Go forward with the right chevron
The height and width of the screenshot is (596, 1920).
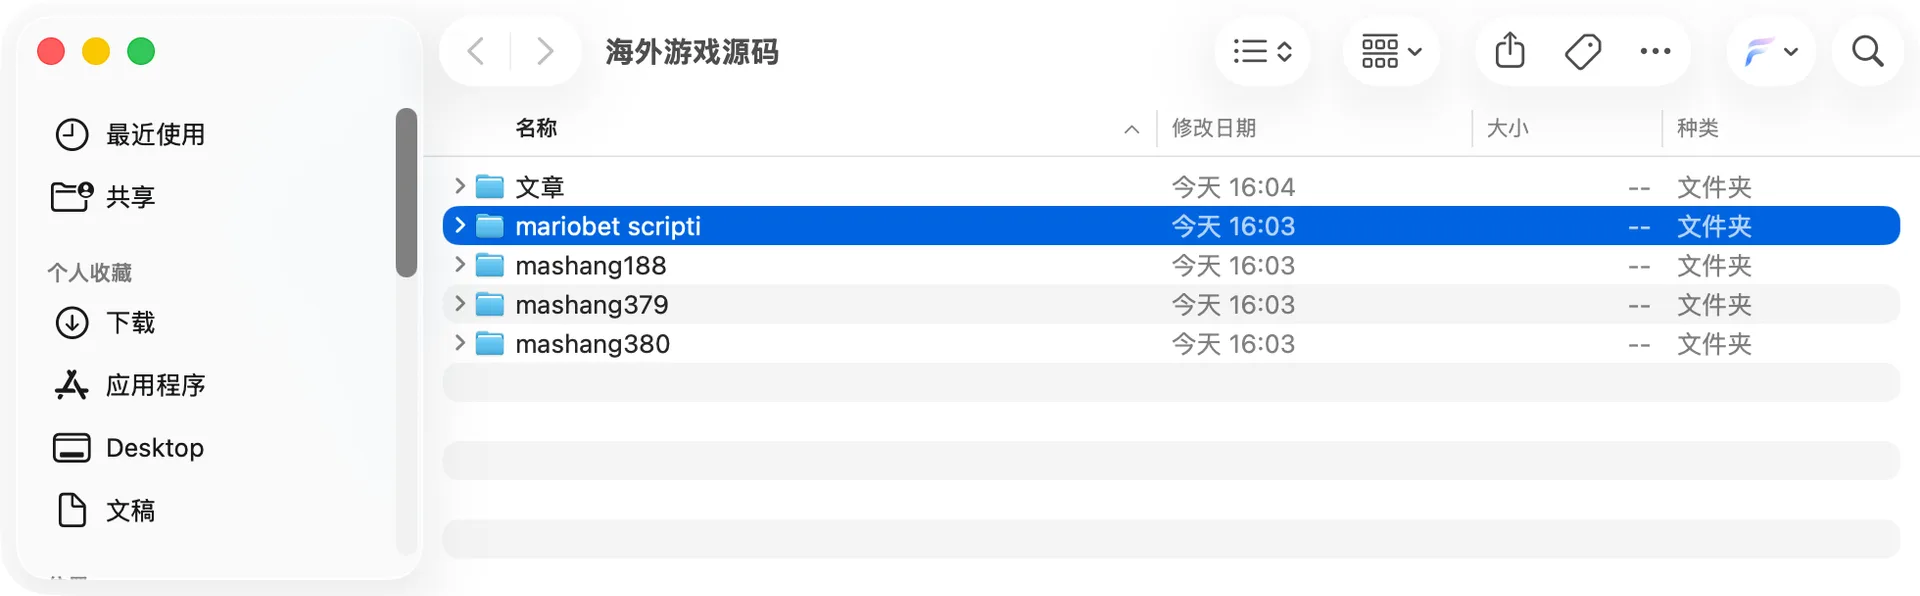pos(545,51)
